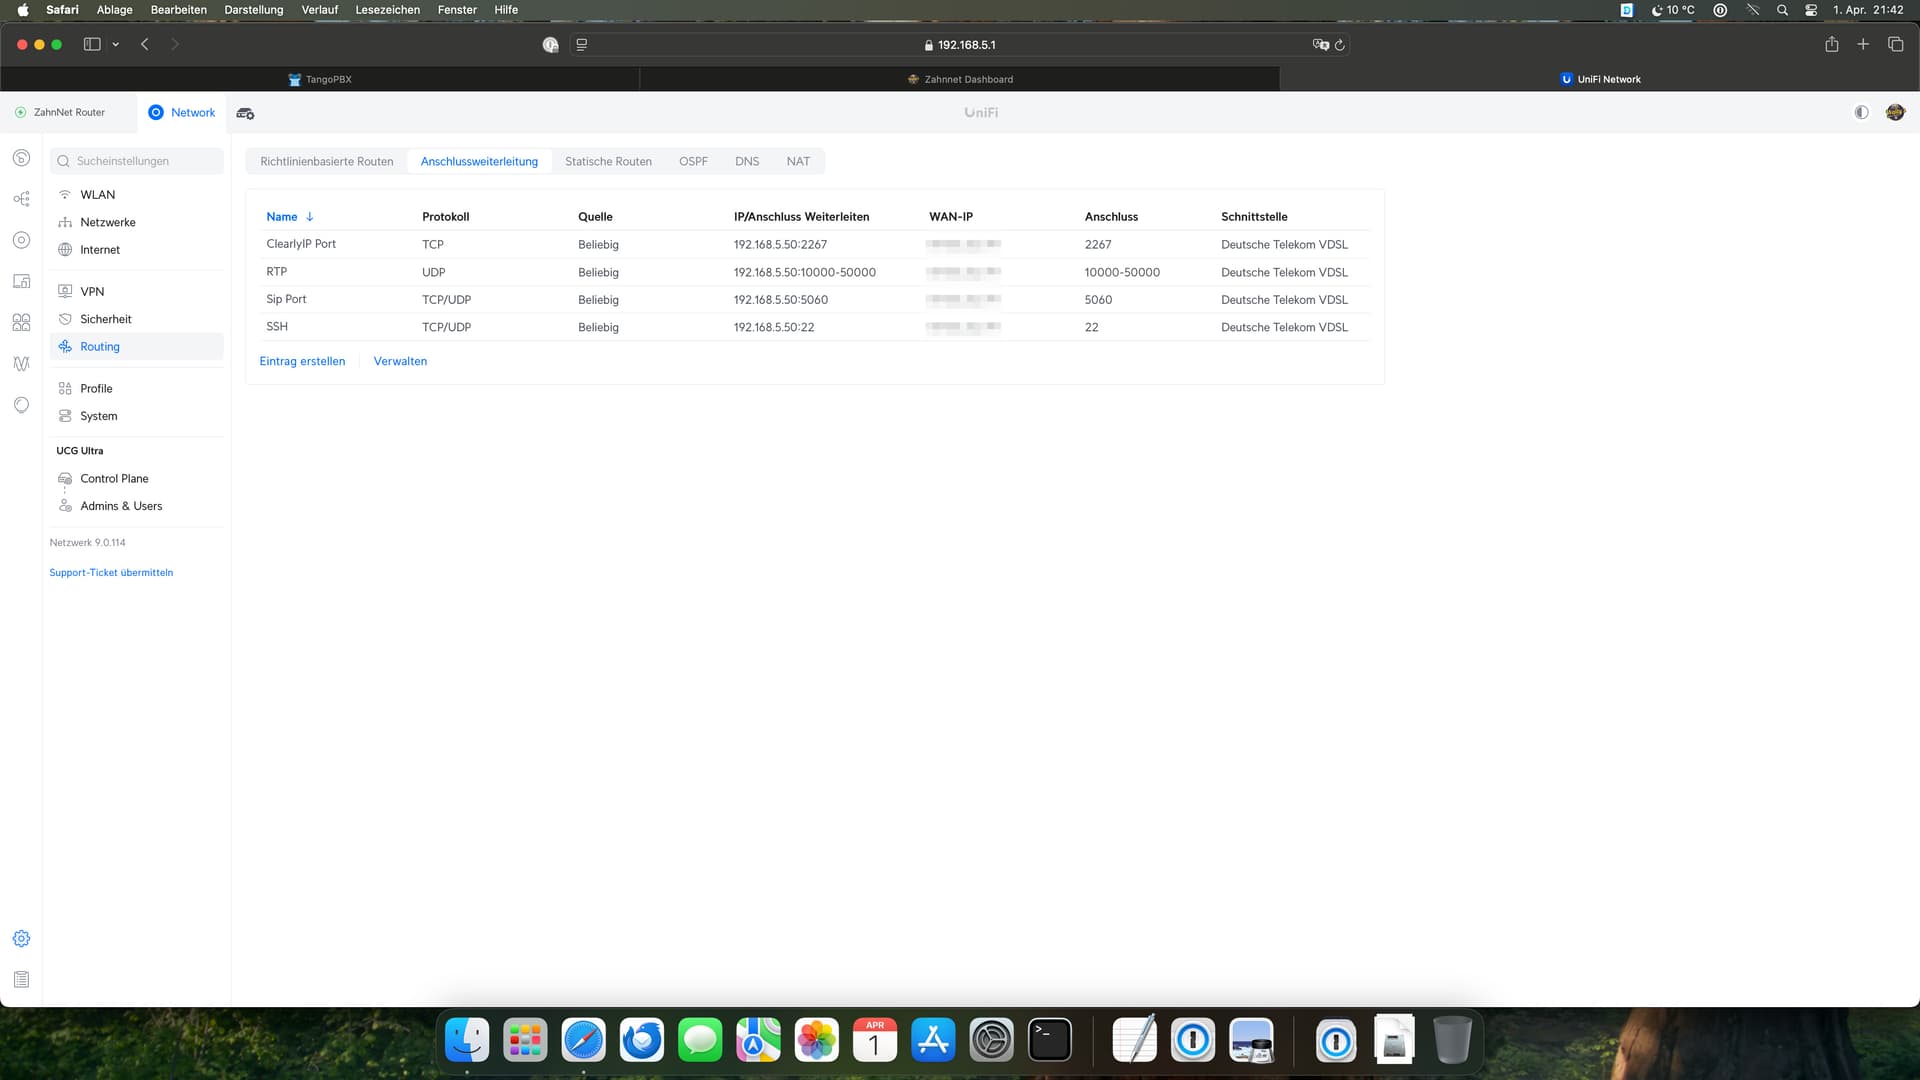
Task: Open Statische Routen tab
Action: (608, 161)
